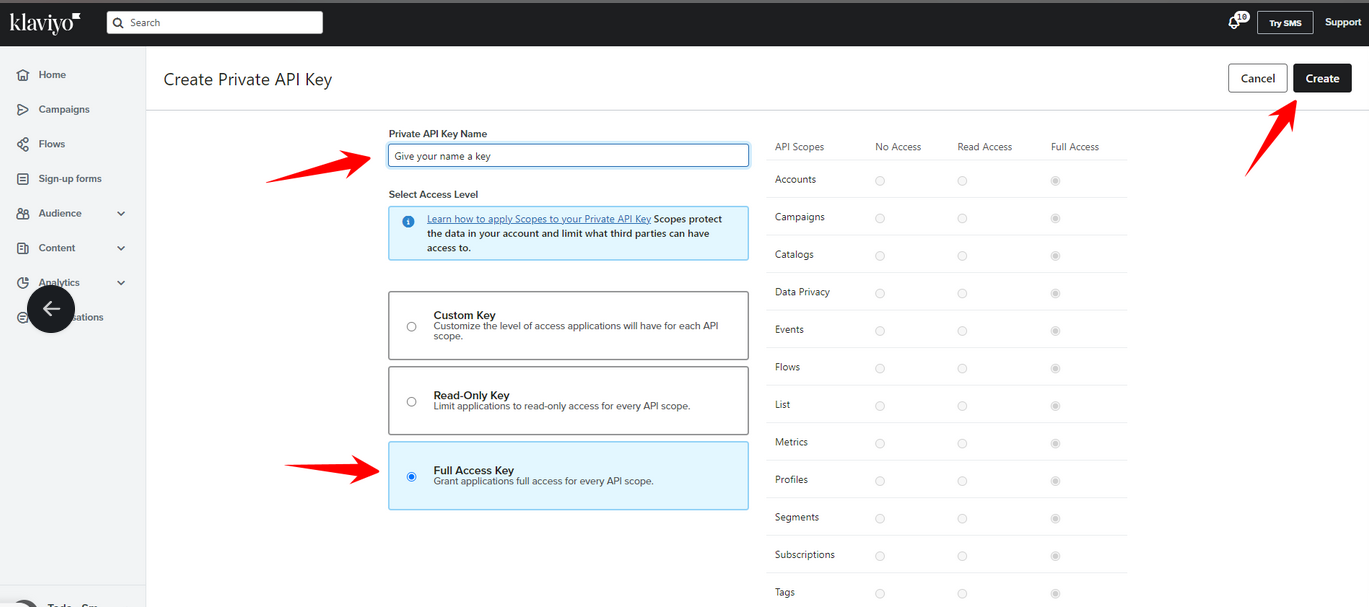
Task: Set Events scope to Read Access
Action: [x=962, y=331]
